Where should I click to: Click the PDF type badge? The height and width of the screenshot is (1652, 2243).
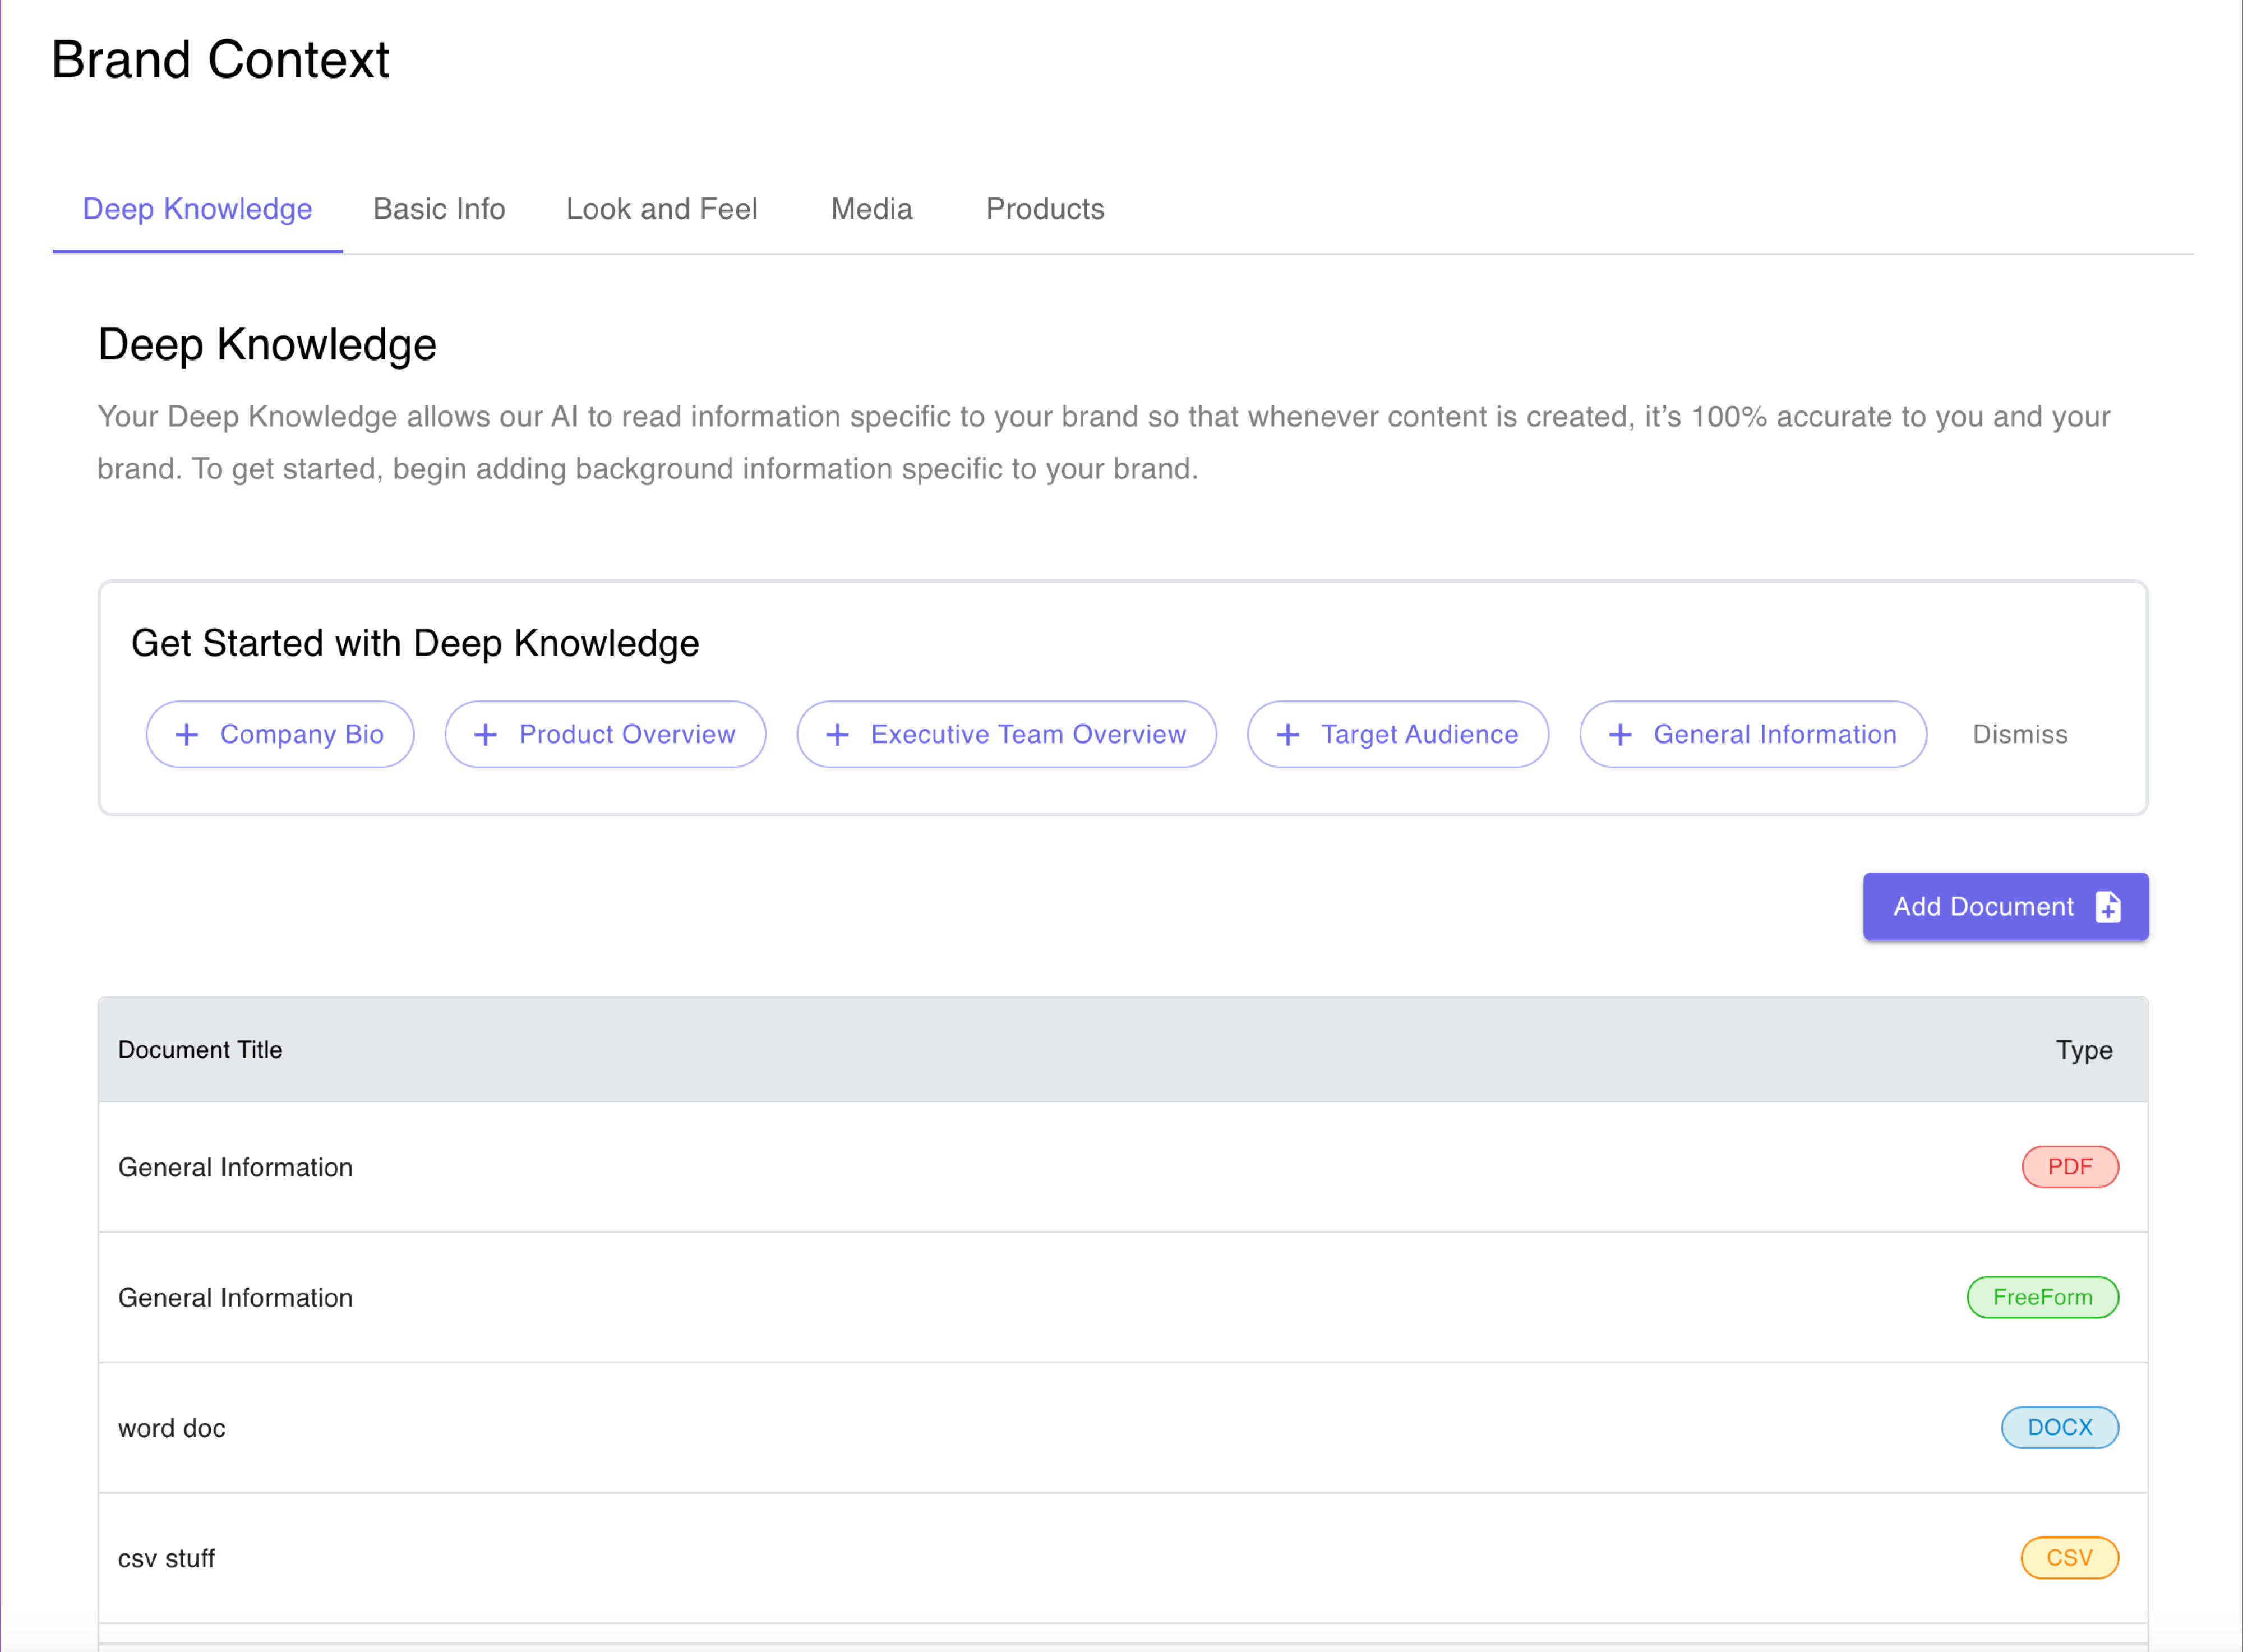(2069, 1167)
